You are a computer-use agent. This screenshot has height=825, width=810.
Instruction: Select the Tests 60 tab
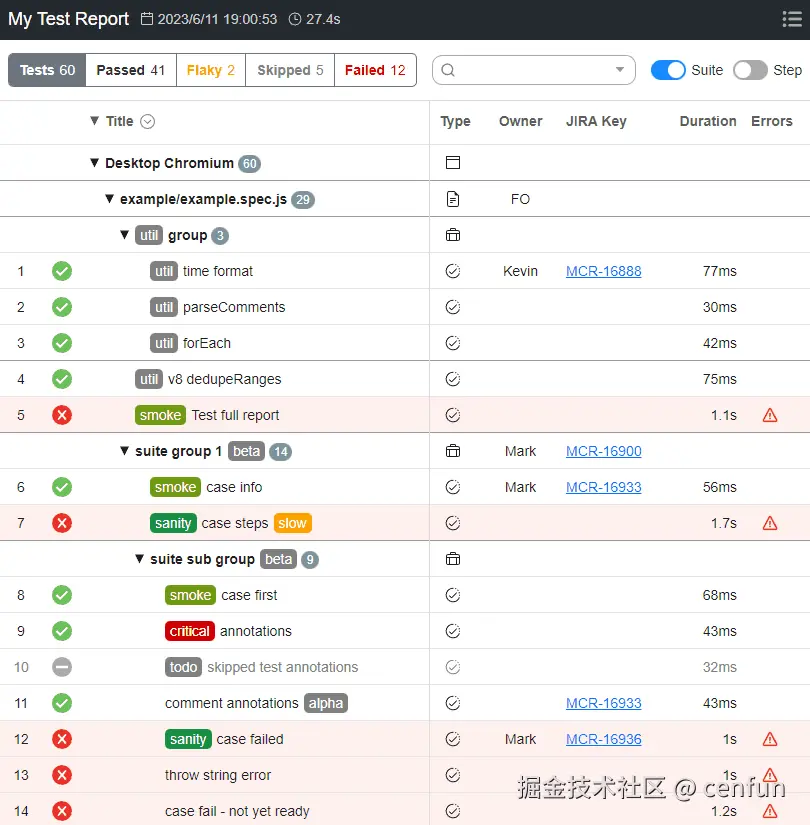tap(47, 70)
